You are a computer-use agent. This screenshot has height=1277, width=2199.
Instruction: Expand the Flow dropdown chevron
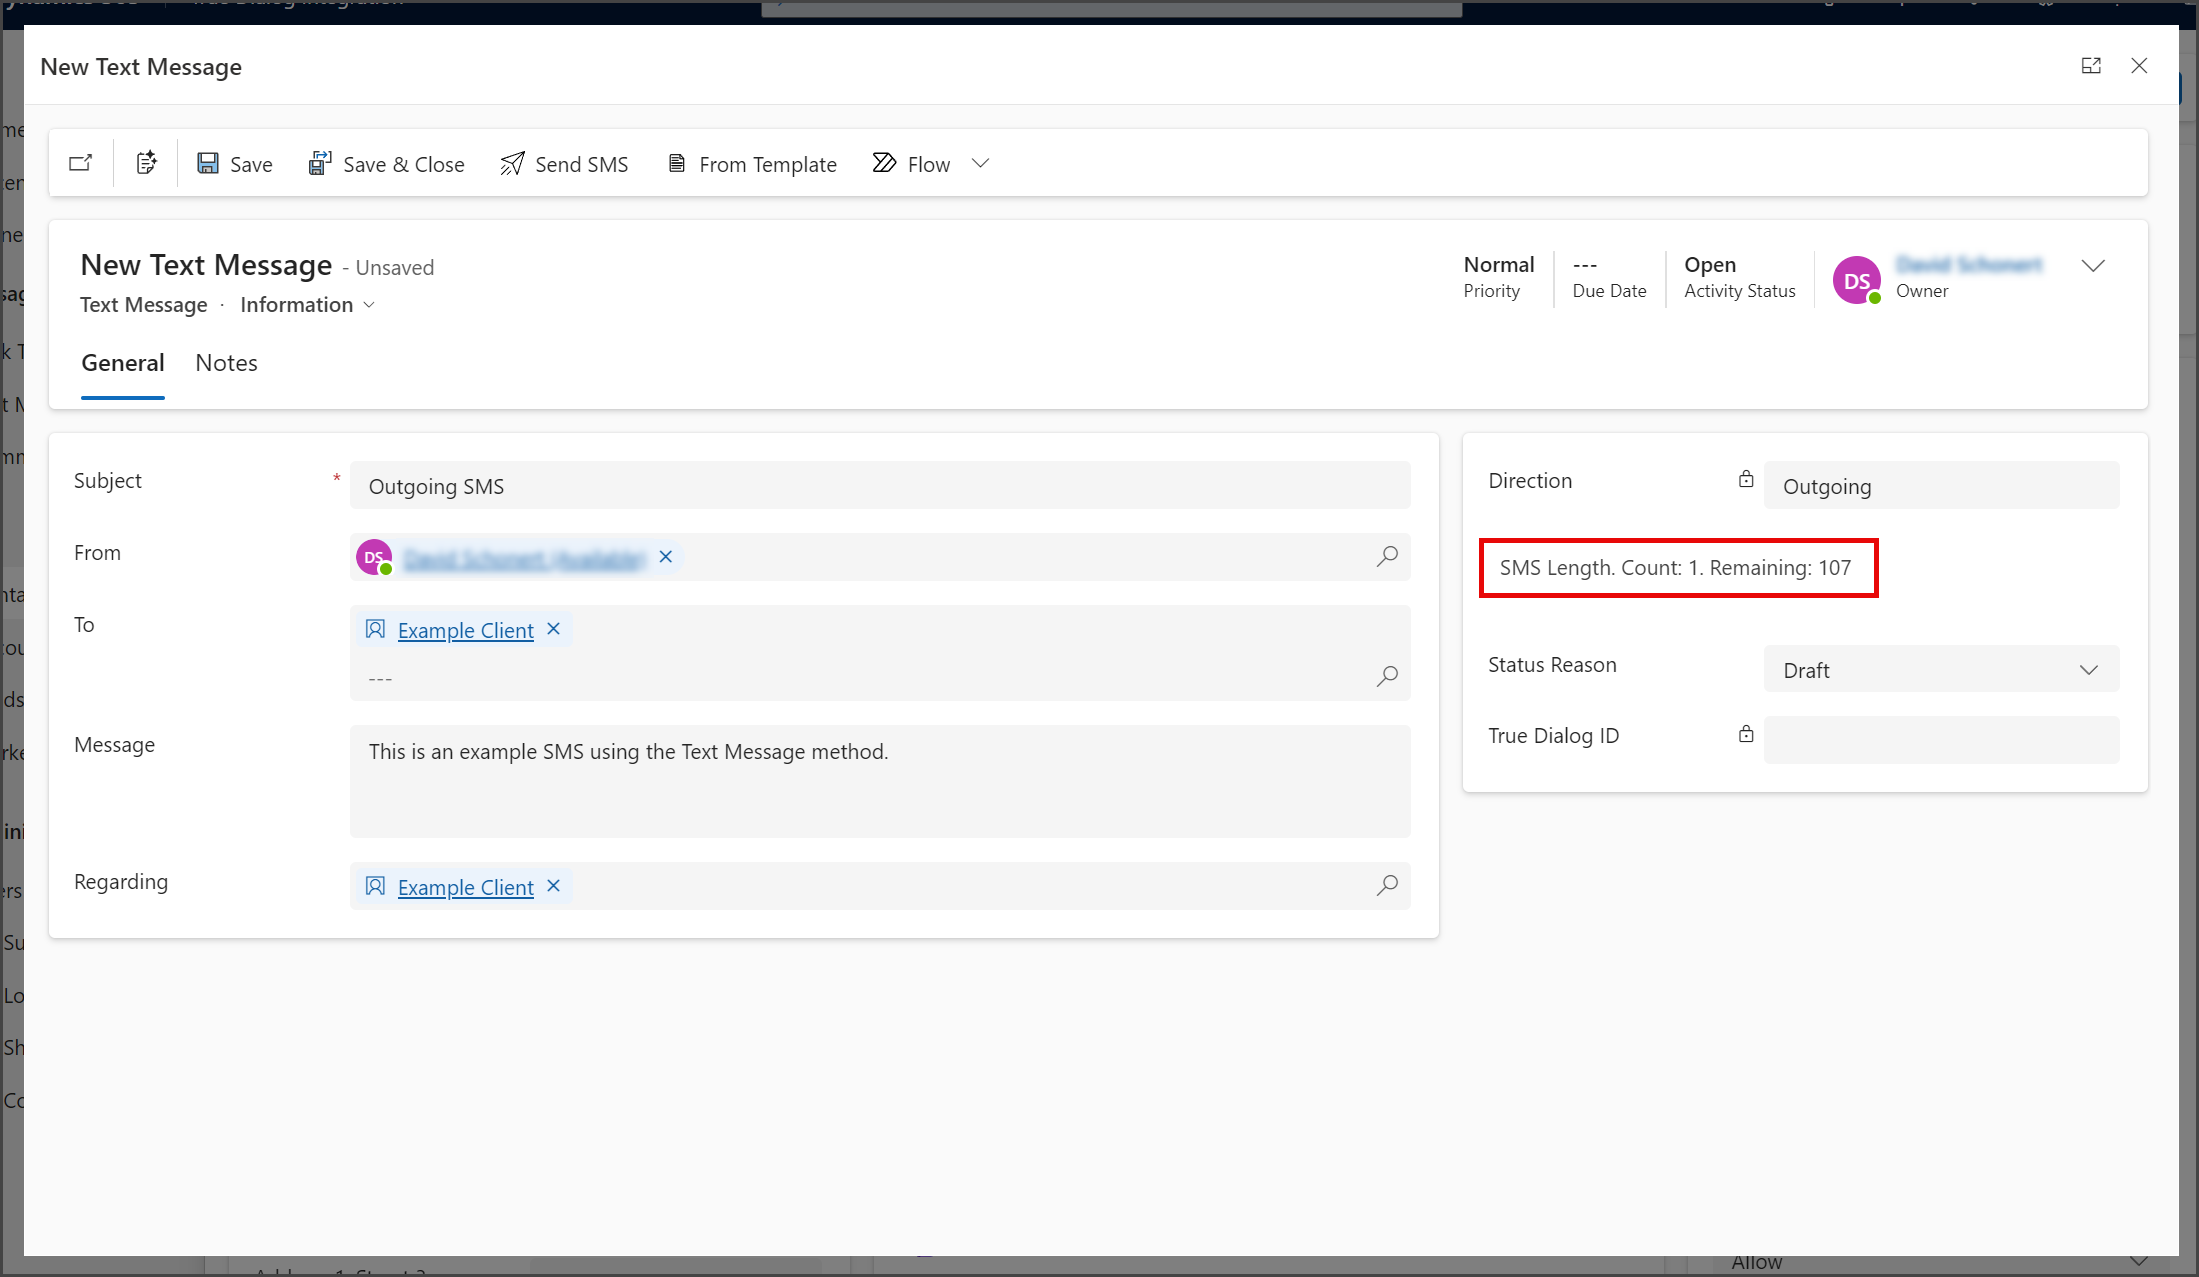point(980,163)
